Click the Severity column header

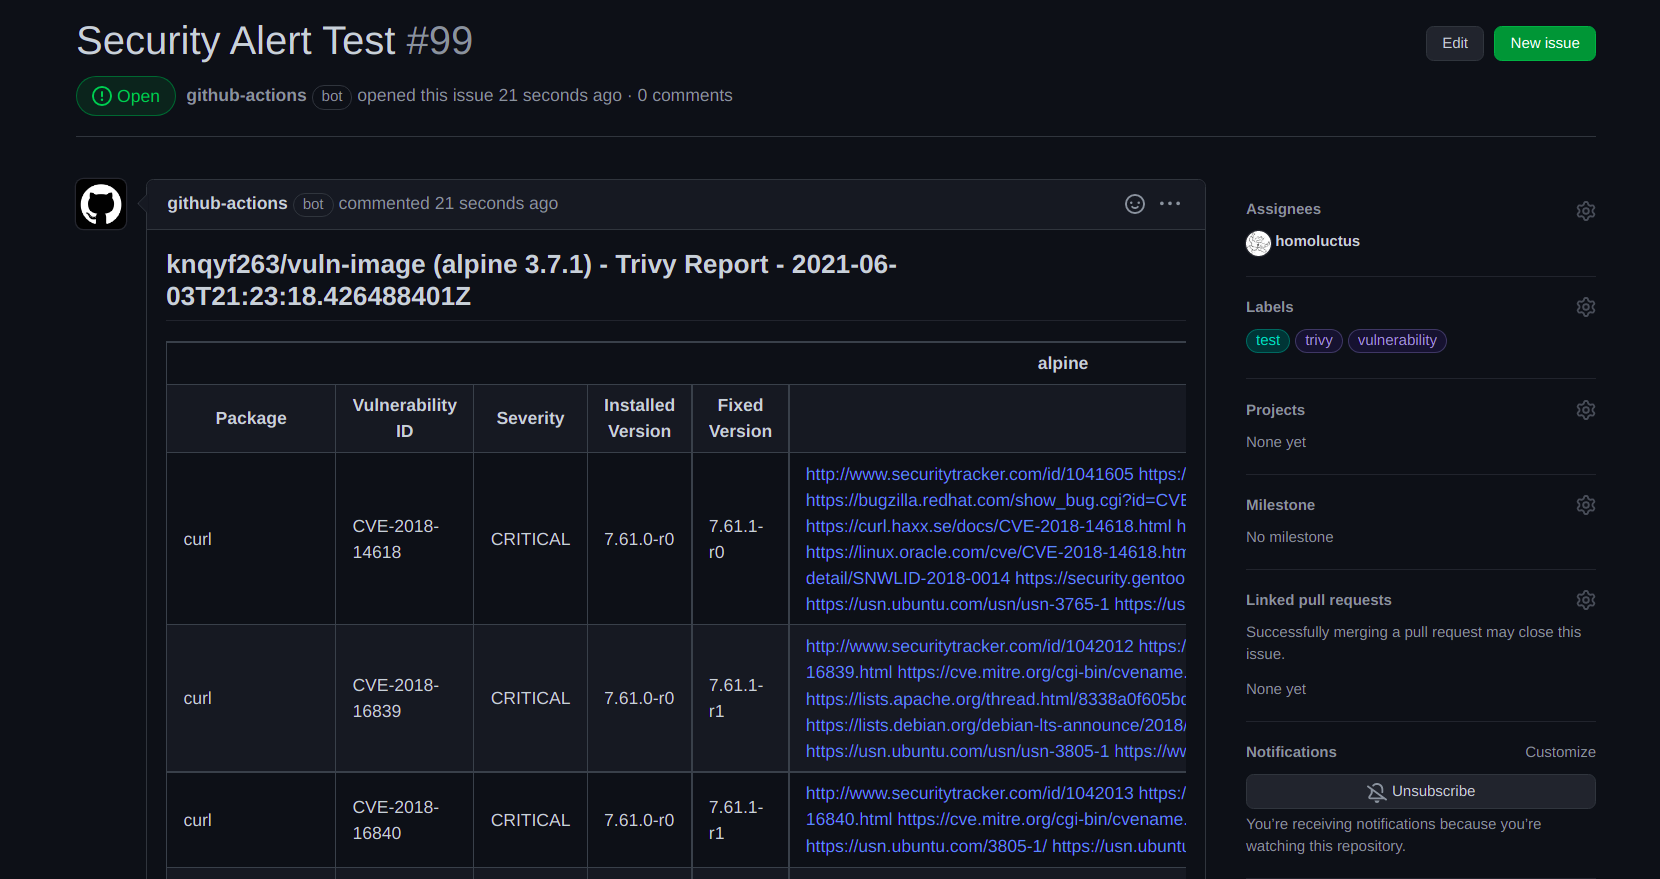530,418
